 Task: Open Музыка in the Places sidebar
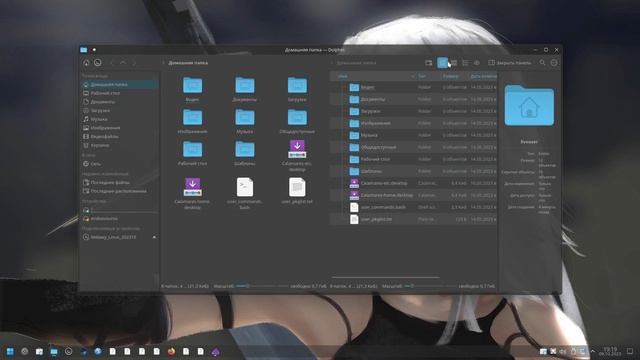[x=119, y=119]
